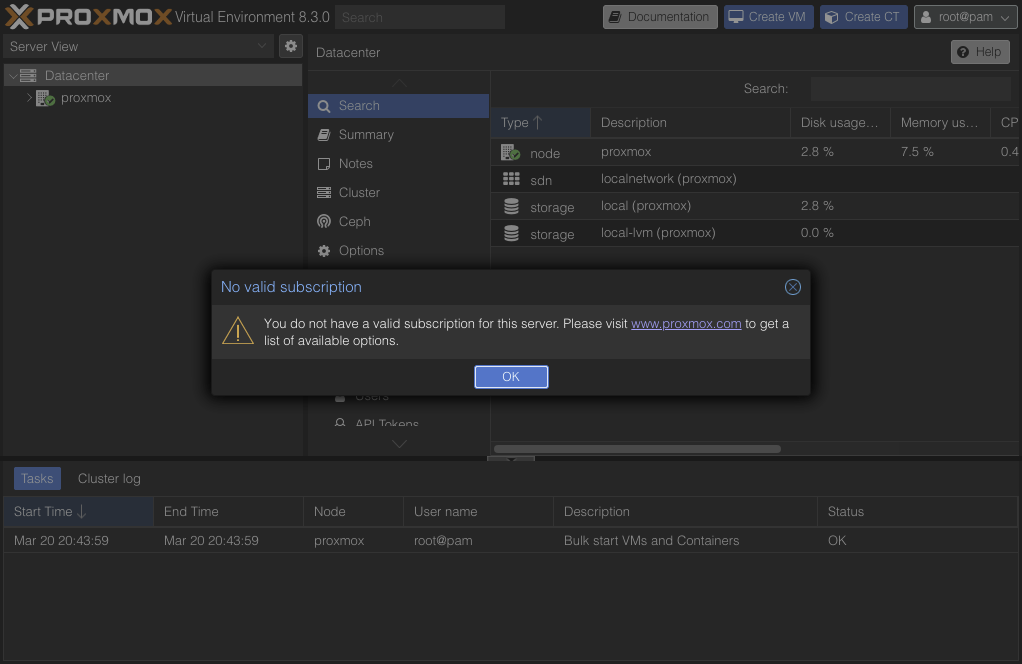Expand the proxmox node tree arrow
This screenshot has height=664, width=1022.
(29, 98)
